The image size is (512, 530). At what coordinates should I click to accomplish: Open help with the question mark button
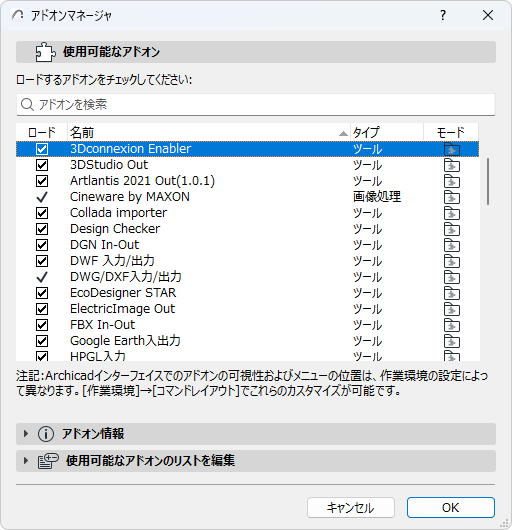coord(443,15)
